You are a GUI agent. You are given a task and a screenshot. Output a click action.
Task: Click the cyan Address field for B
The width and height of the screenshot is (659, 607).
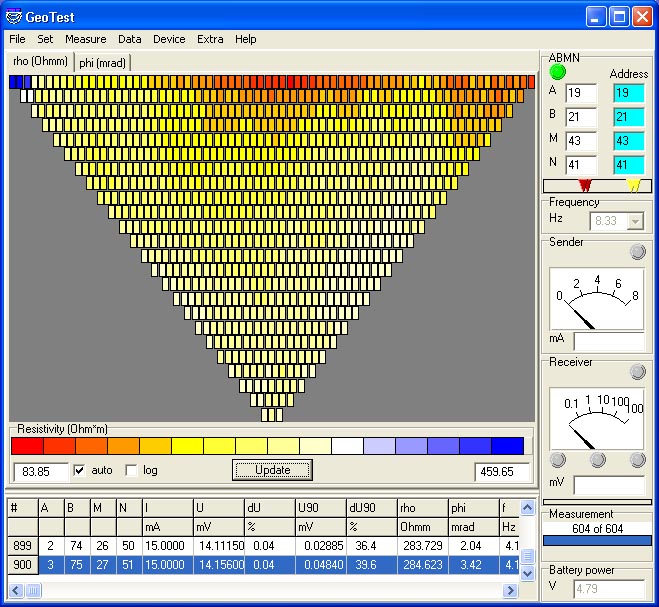(629, 116)
